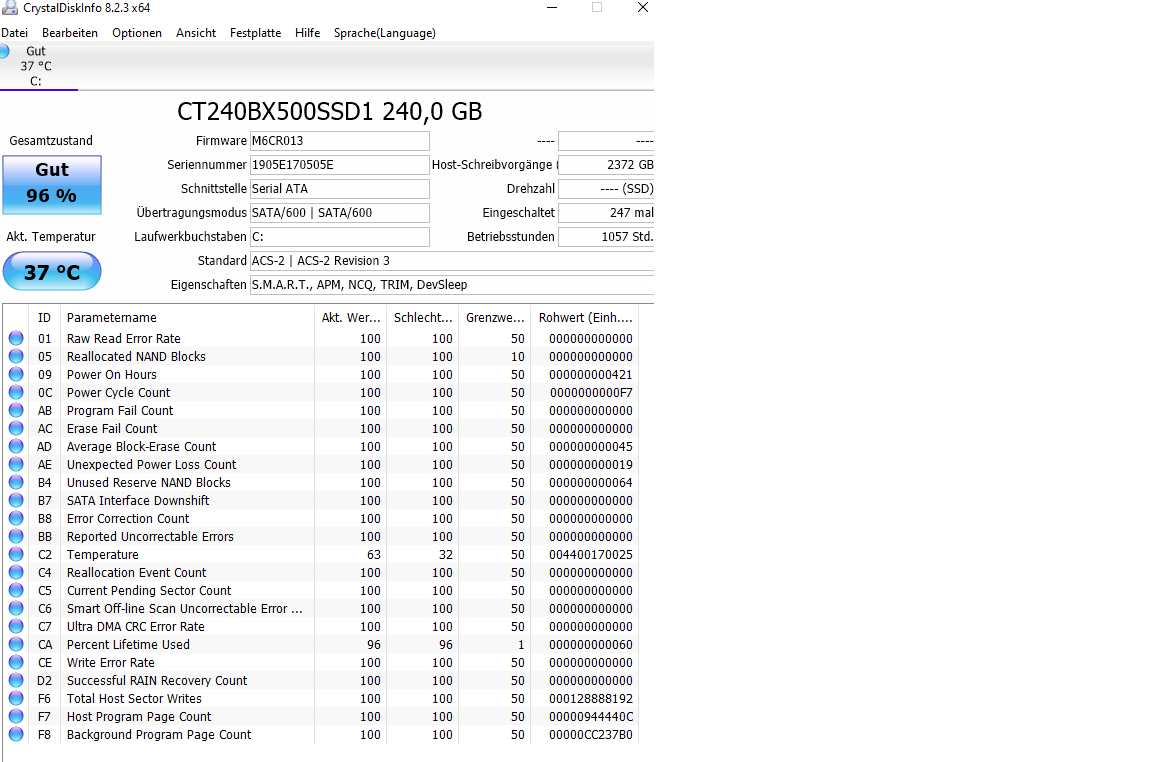1152x762 pixels.
Task: Click the status orb for Unused Reserve NAND Blocks
Action: 16,482
